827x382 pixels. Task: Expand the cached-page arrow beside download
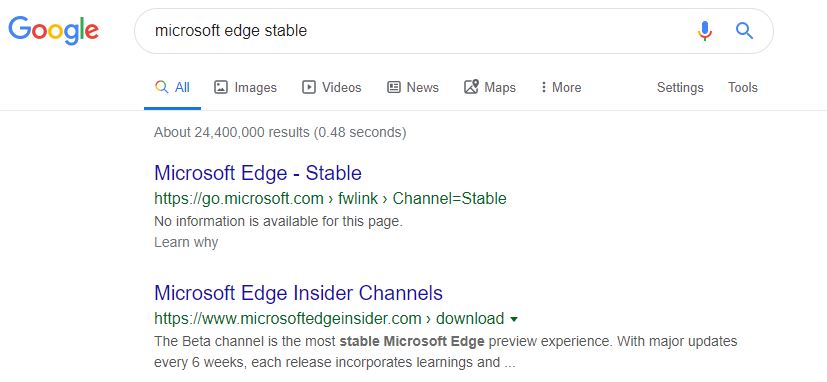(514, 319)
